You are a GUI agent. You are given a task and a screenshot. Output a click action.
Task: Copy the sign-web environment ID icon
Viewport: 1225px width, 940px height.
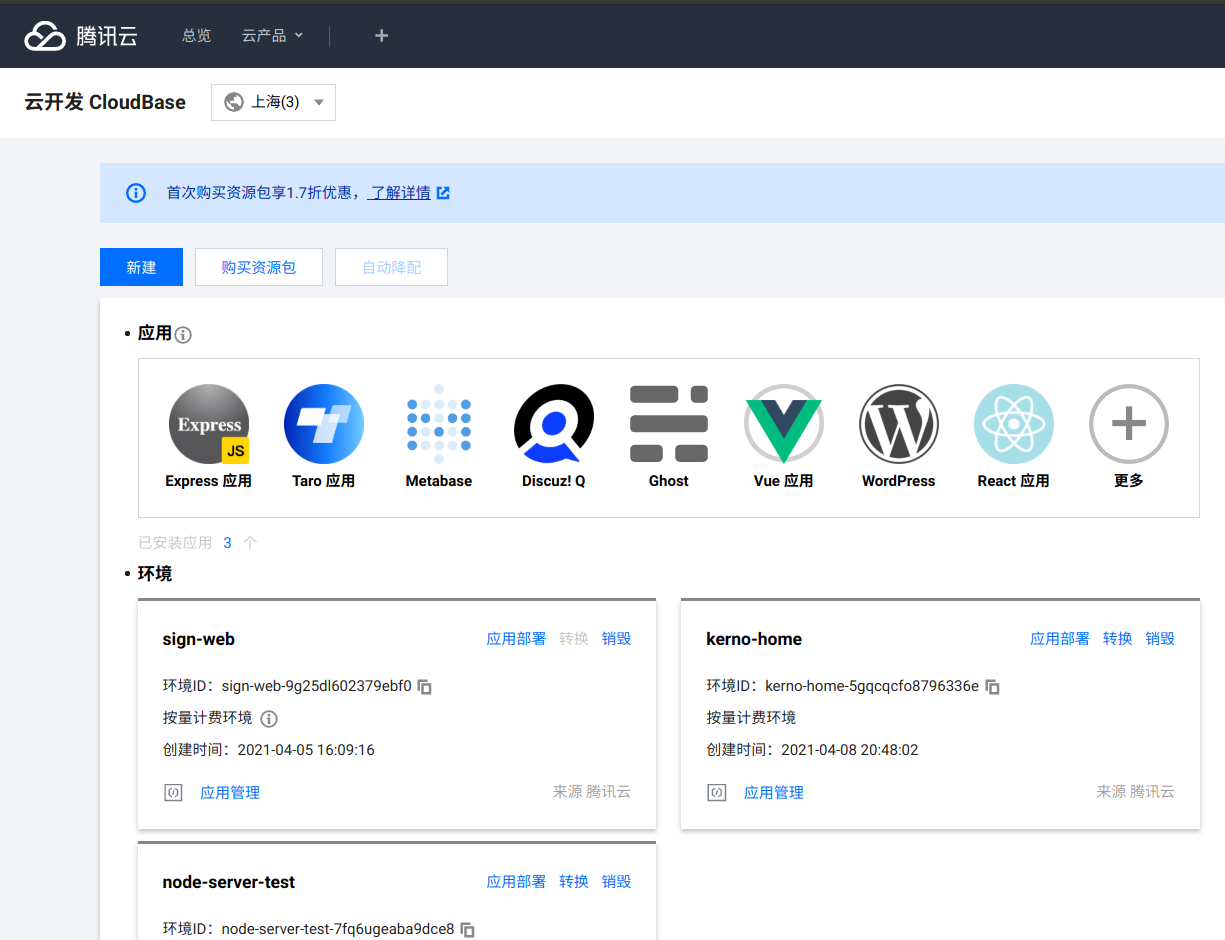point(425,687)
